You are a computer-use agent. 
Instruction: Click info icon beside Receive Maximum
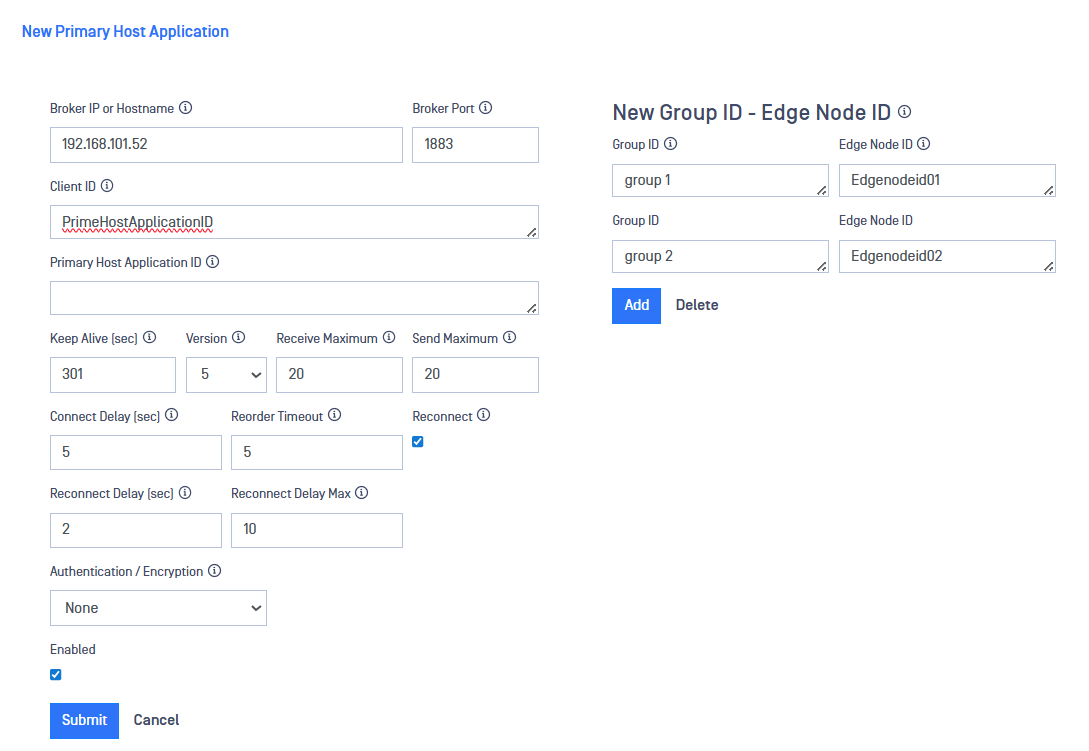(389, 338)
